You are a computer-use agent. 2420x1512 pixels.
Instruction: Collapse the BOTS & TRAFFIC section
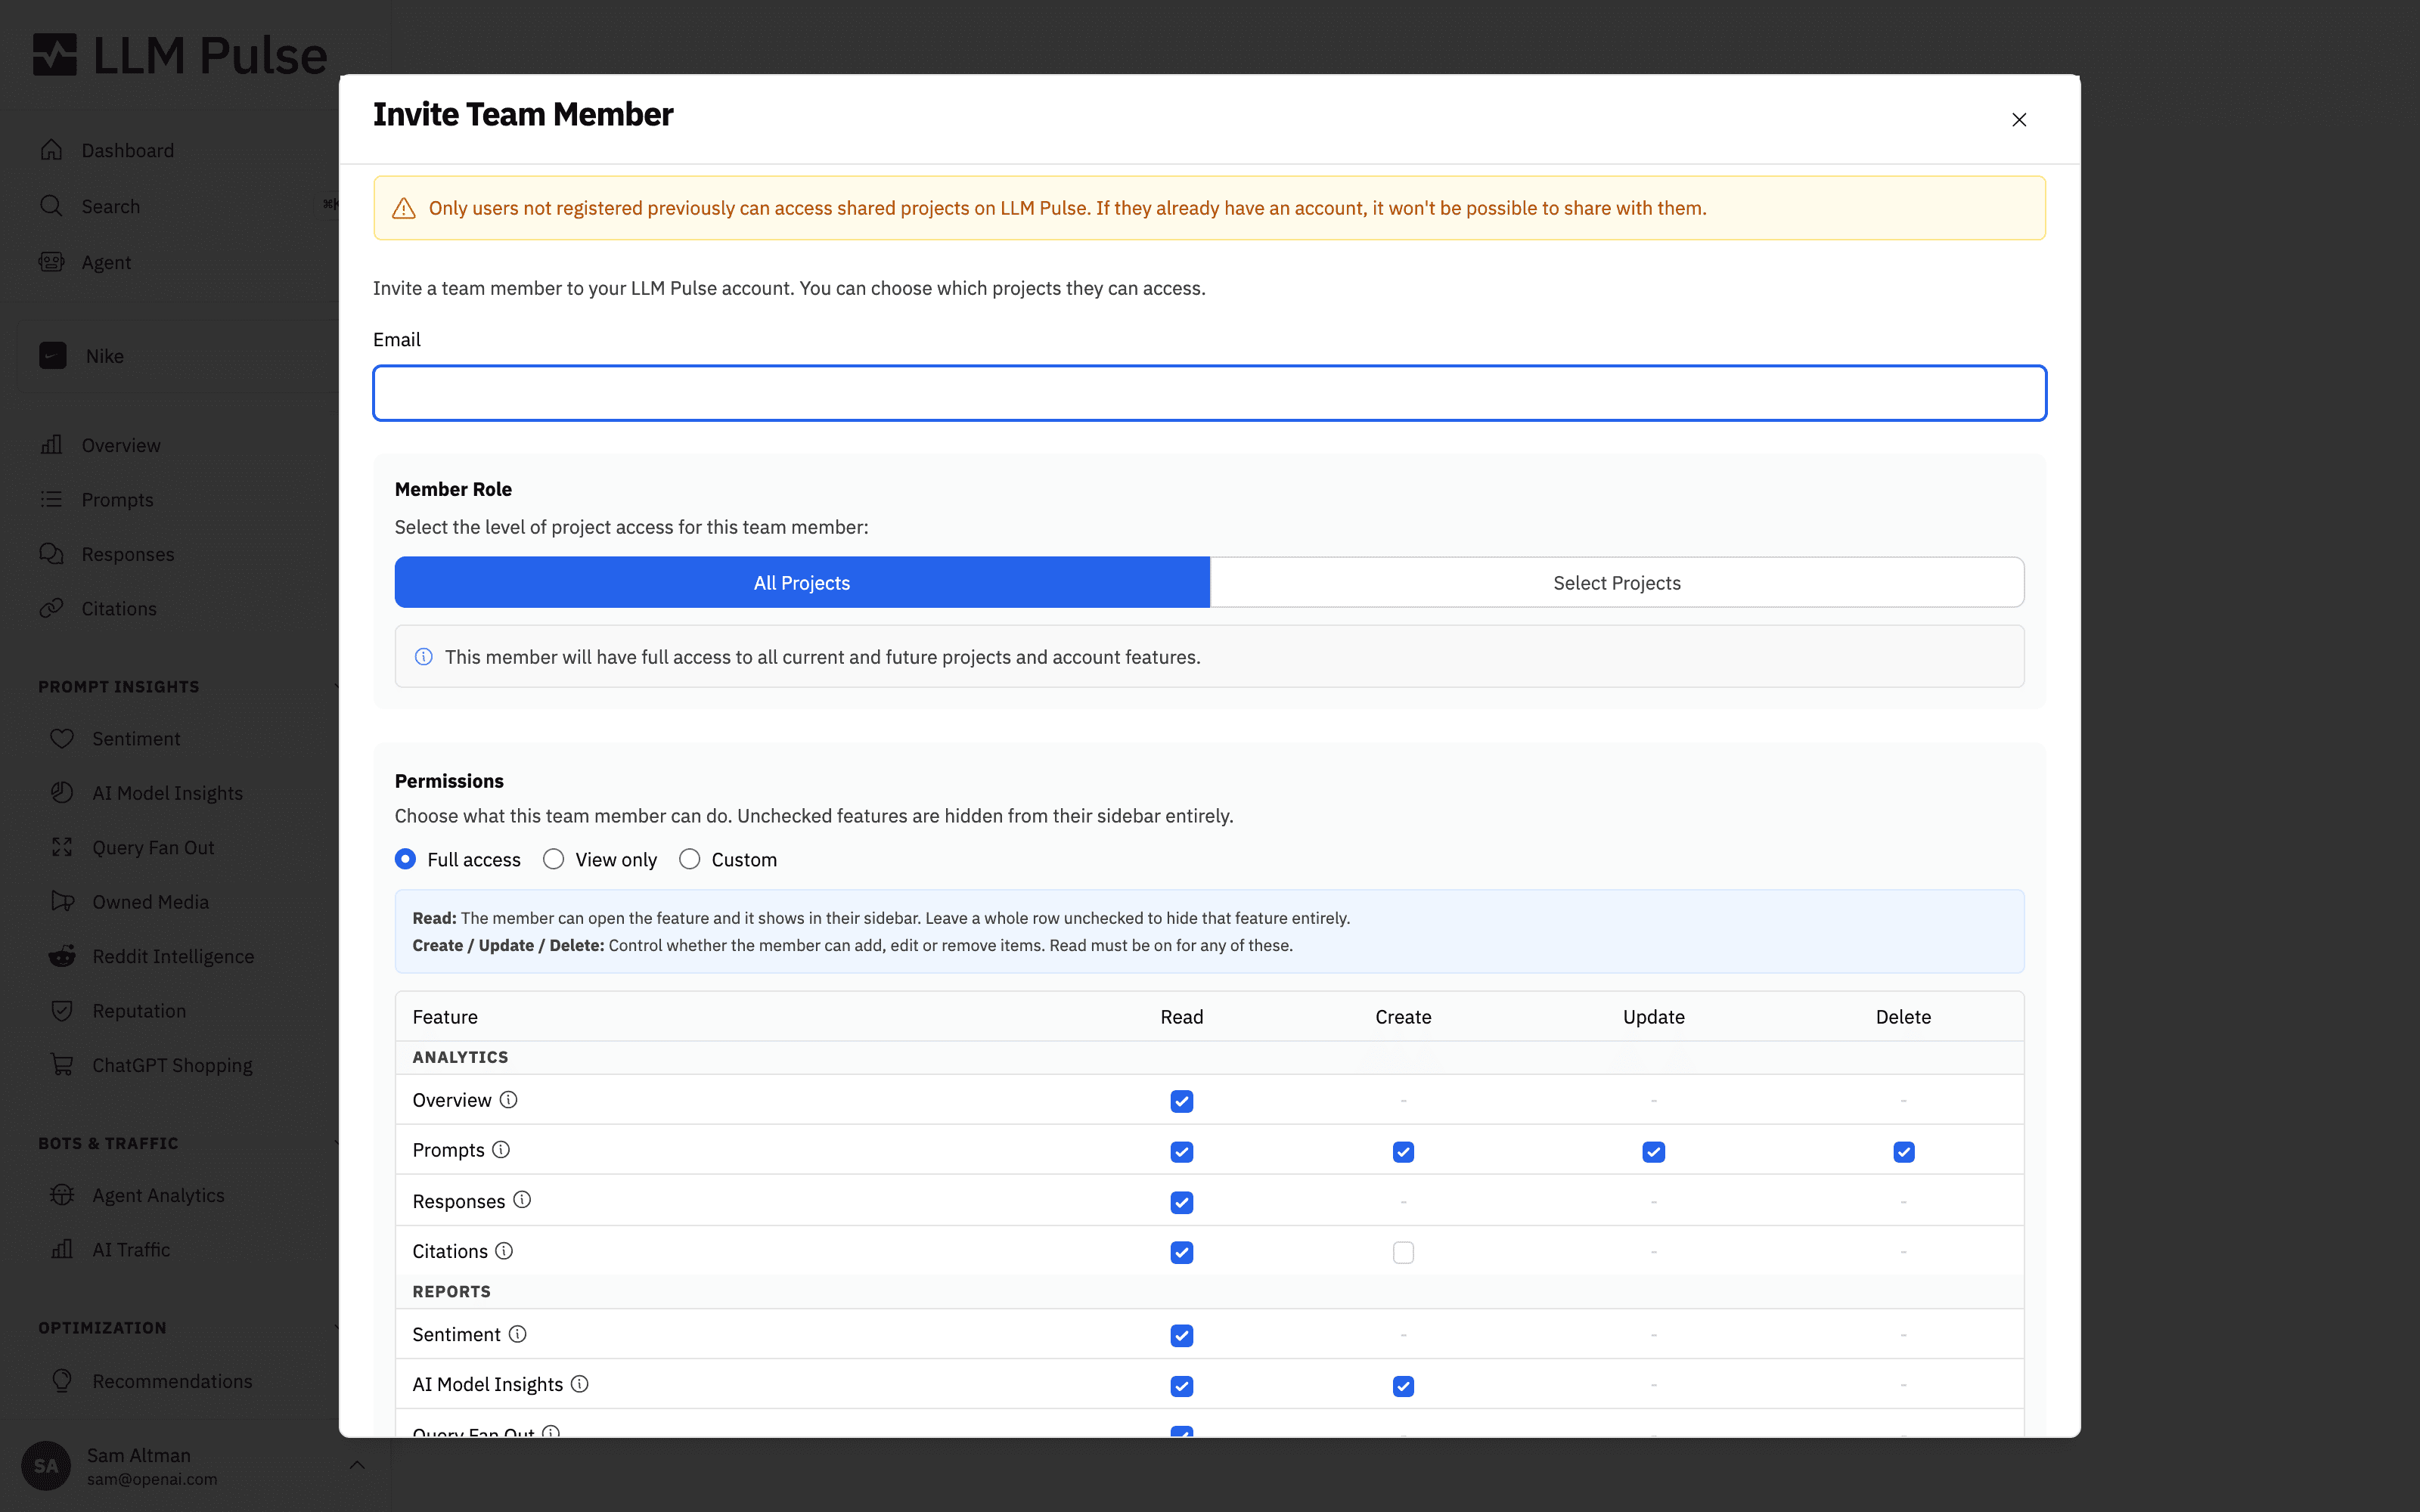190,1142
